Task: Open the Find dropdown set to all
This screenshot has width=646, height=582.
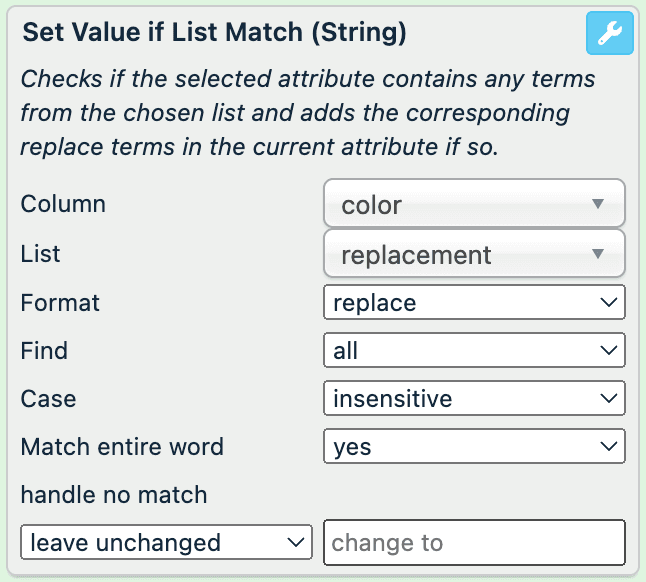Action: point(474,350)
